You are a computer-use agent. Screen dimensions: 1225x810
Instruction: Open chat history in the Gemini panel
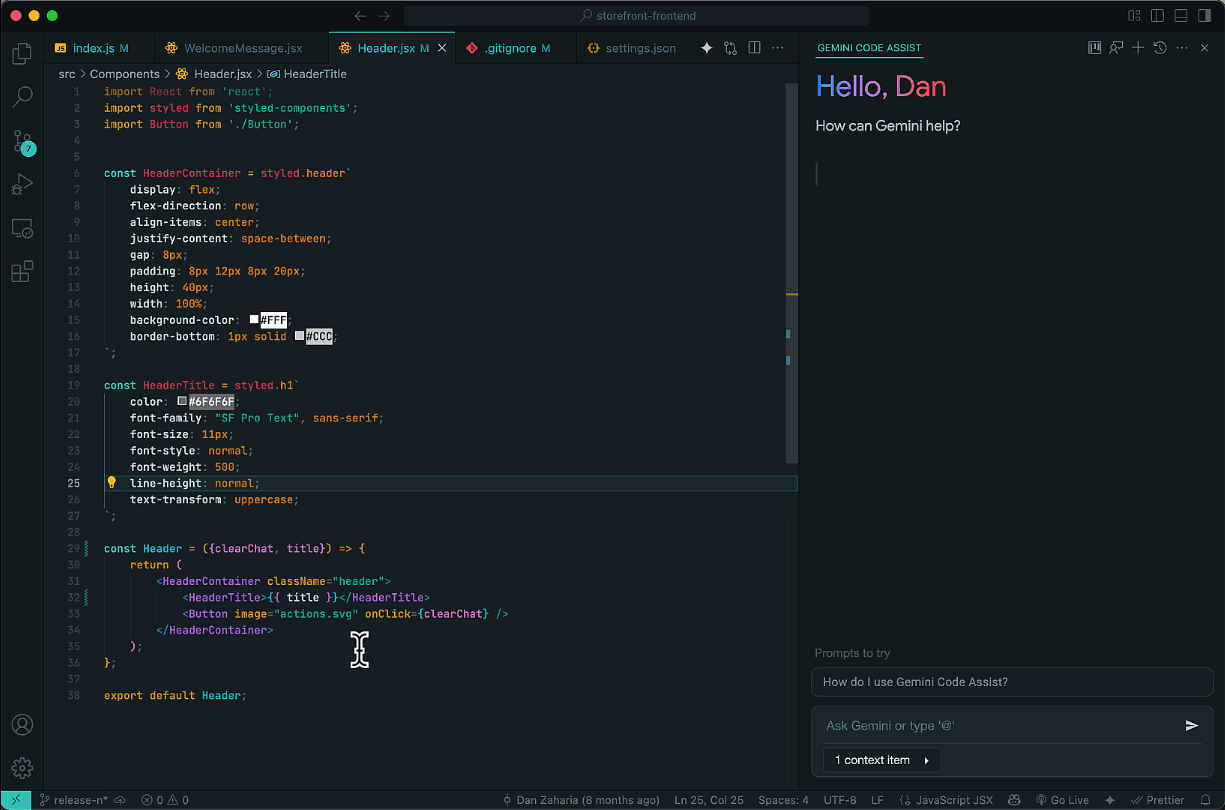tap(1159, 47)
